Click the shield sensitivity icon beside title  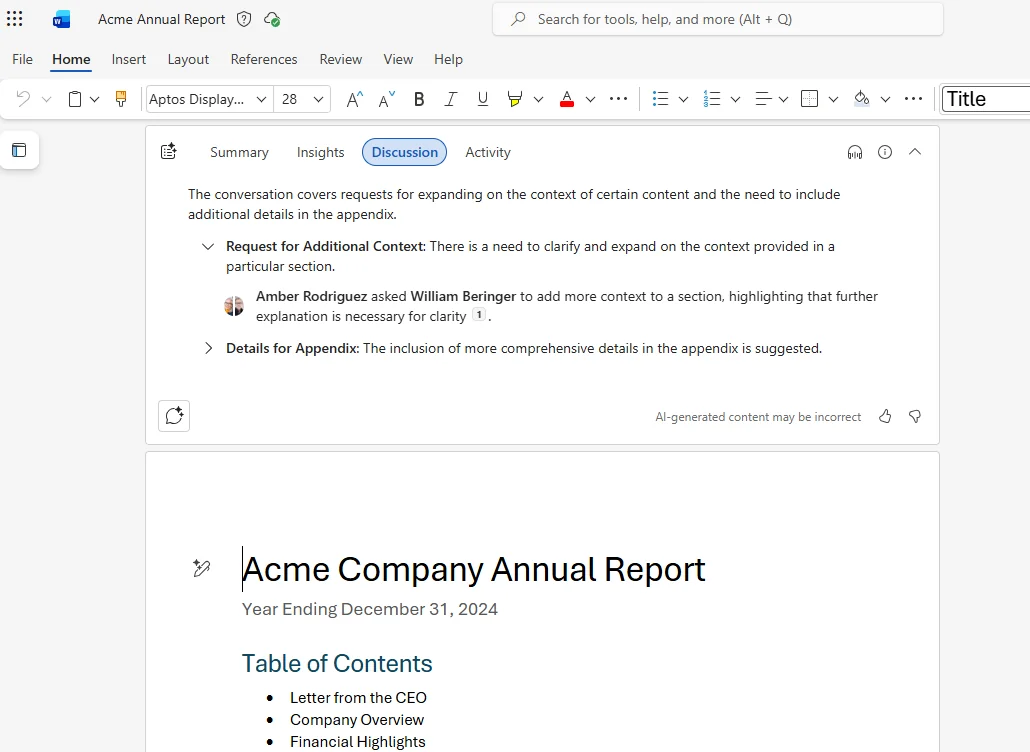pyautogui.click(x=244, y=19)
